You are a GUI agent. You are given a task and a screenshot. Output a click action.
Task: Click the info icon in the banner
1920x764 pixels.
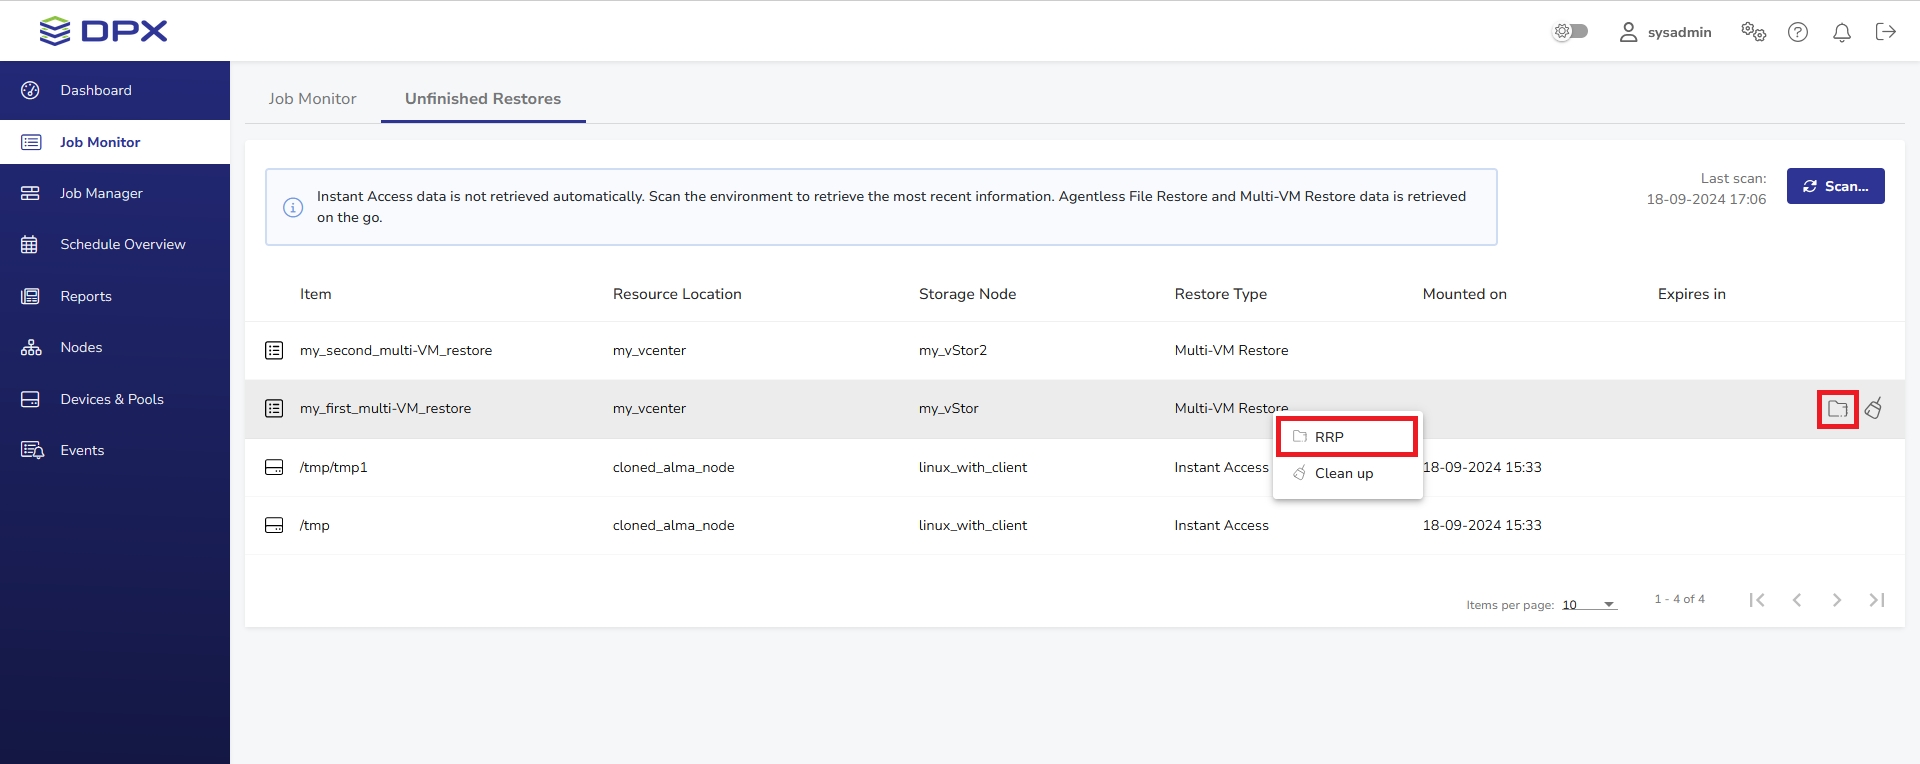[293, 207]
